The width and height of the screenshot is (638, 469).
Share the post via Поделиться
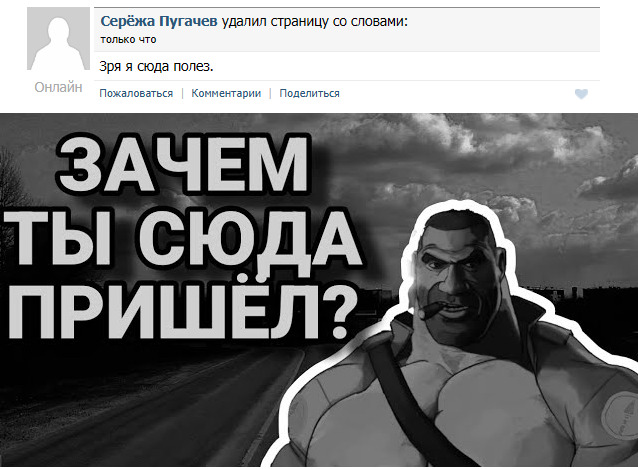[309, 93]
